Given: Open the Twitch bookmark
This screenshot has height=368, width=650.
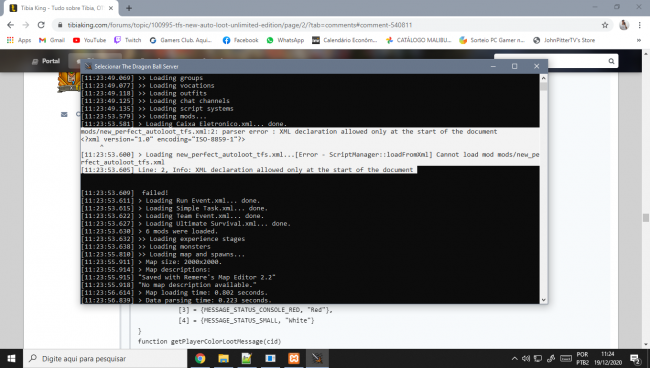Looking at the screenshot, I should [128, 40].
